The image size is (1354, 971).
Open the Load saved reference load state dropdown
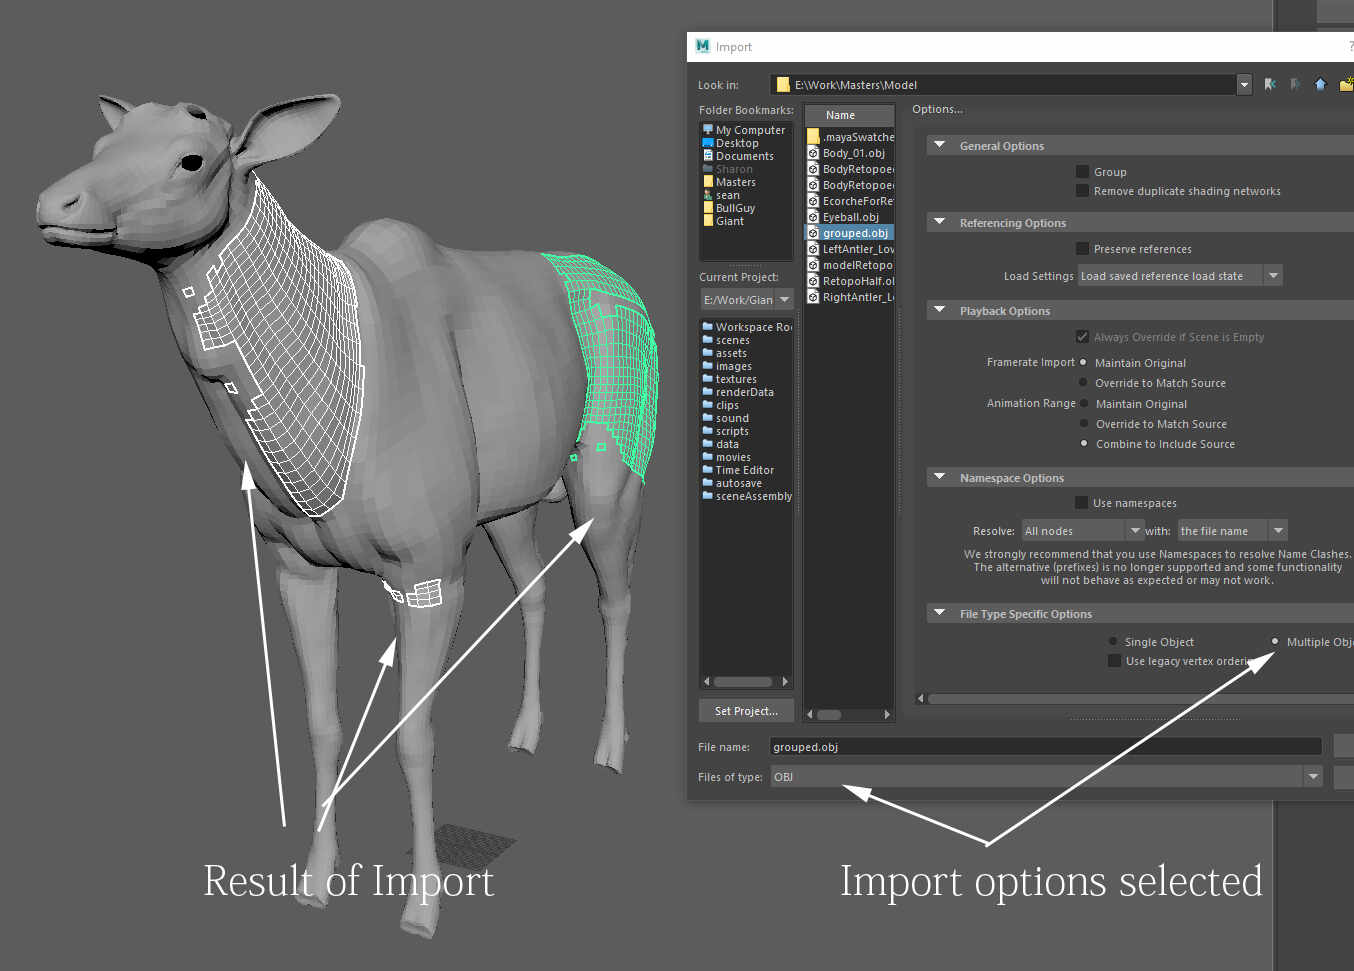[x=1273, y=275]
